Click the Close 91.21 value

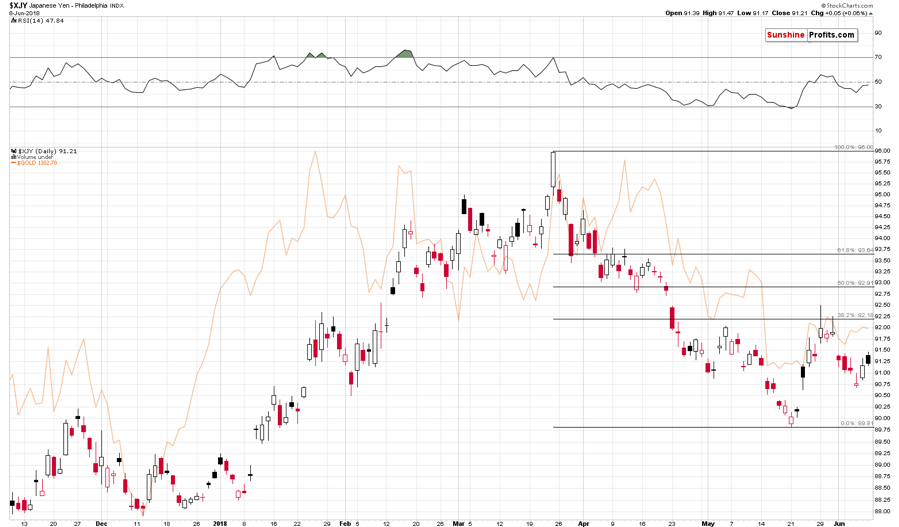(x=789, y=13)
